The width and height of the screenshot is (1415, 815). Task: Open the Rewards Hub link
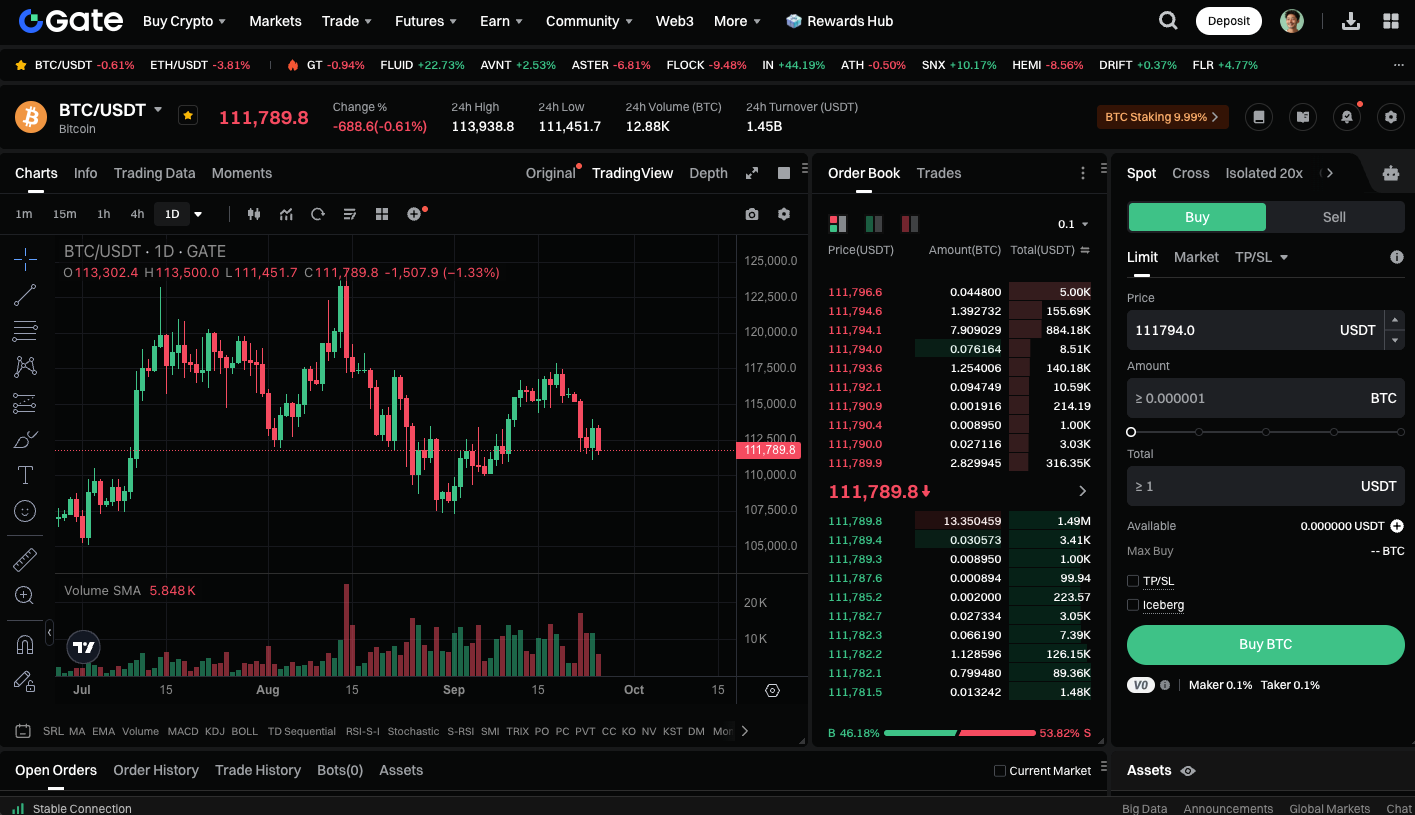(839, 21)
